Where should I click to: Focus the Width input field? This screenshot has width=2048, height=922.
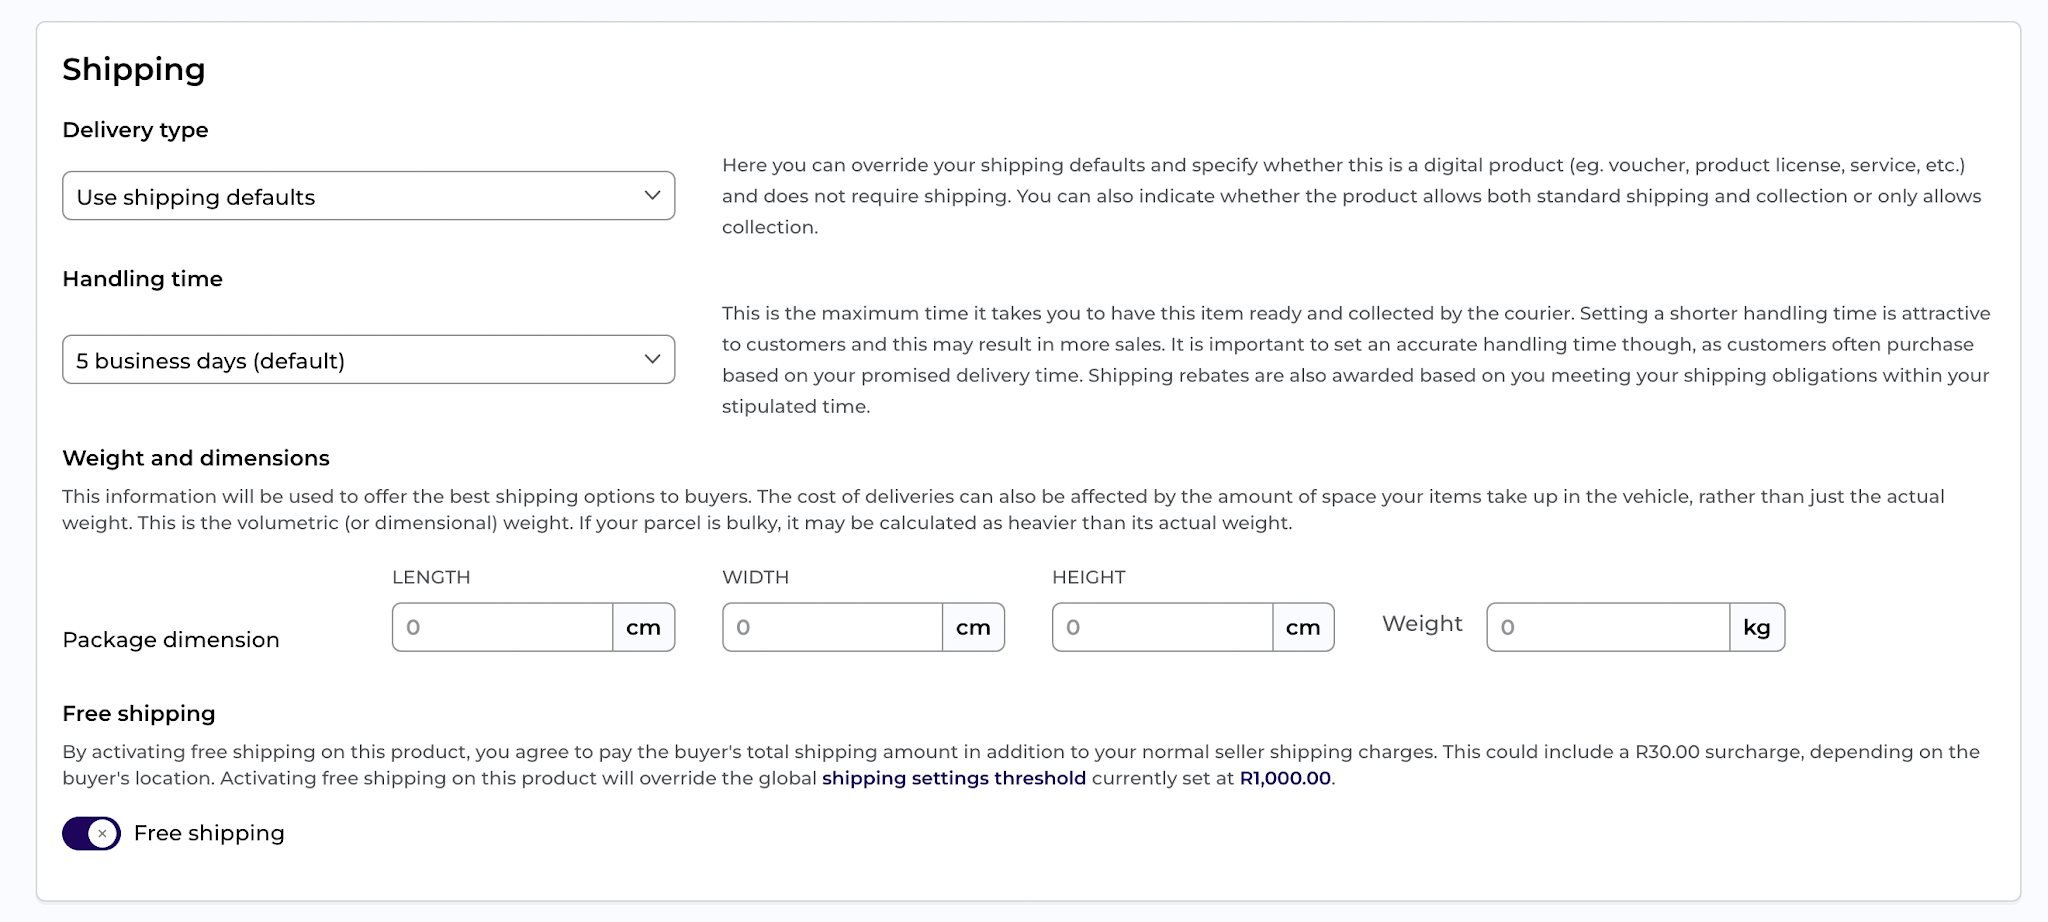click(832, 627)
